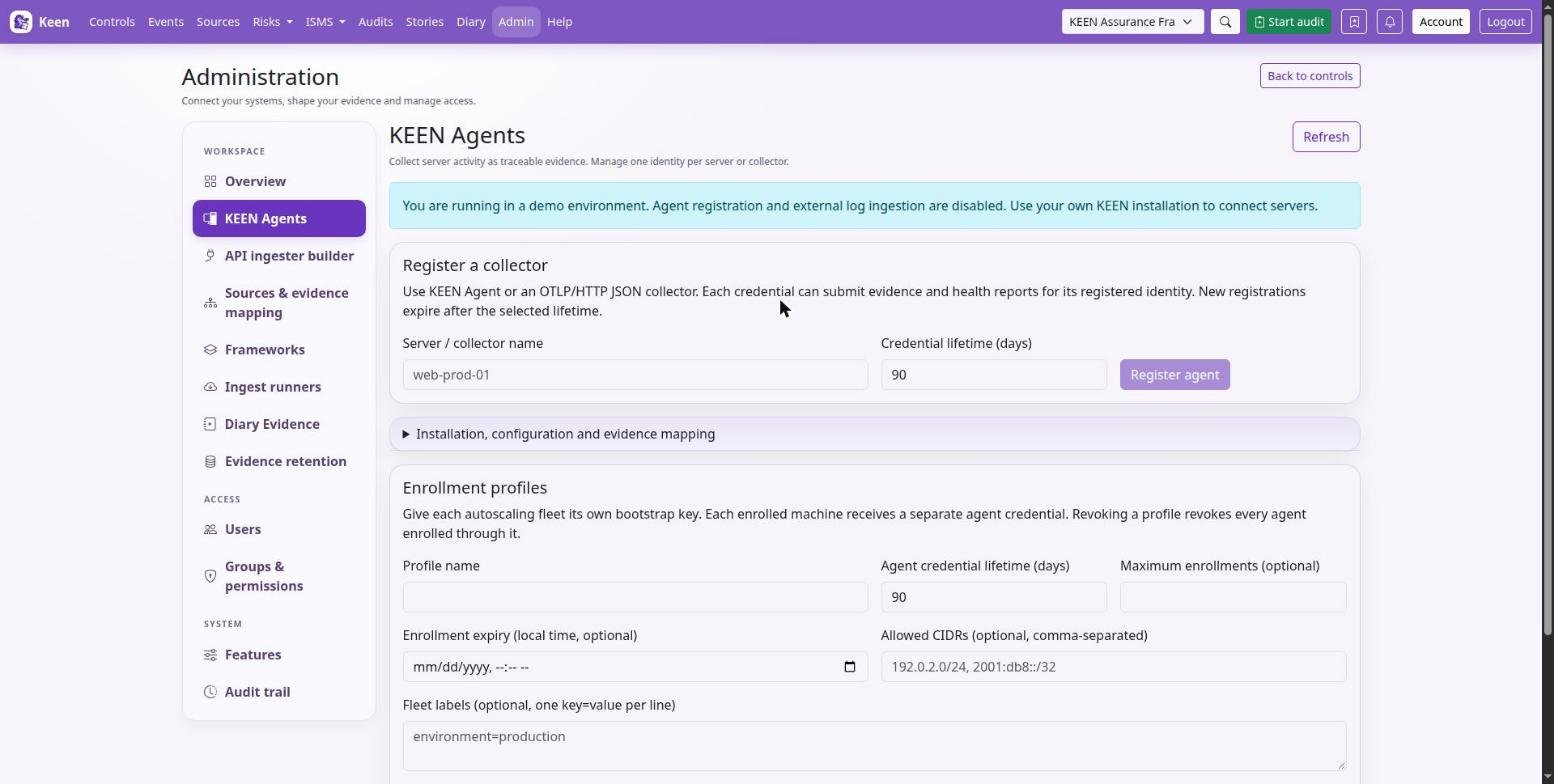Click the Back to controls button
1554x784 pixels.
coord(1310,76)
